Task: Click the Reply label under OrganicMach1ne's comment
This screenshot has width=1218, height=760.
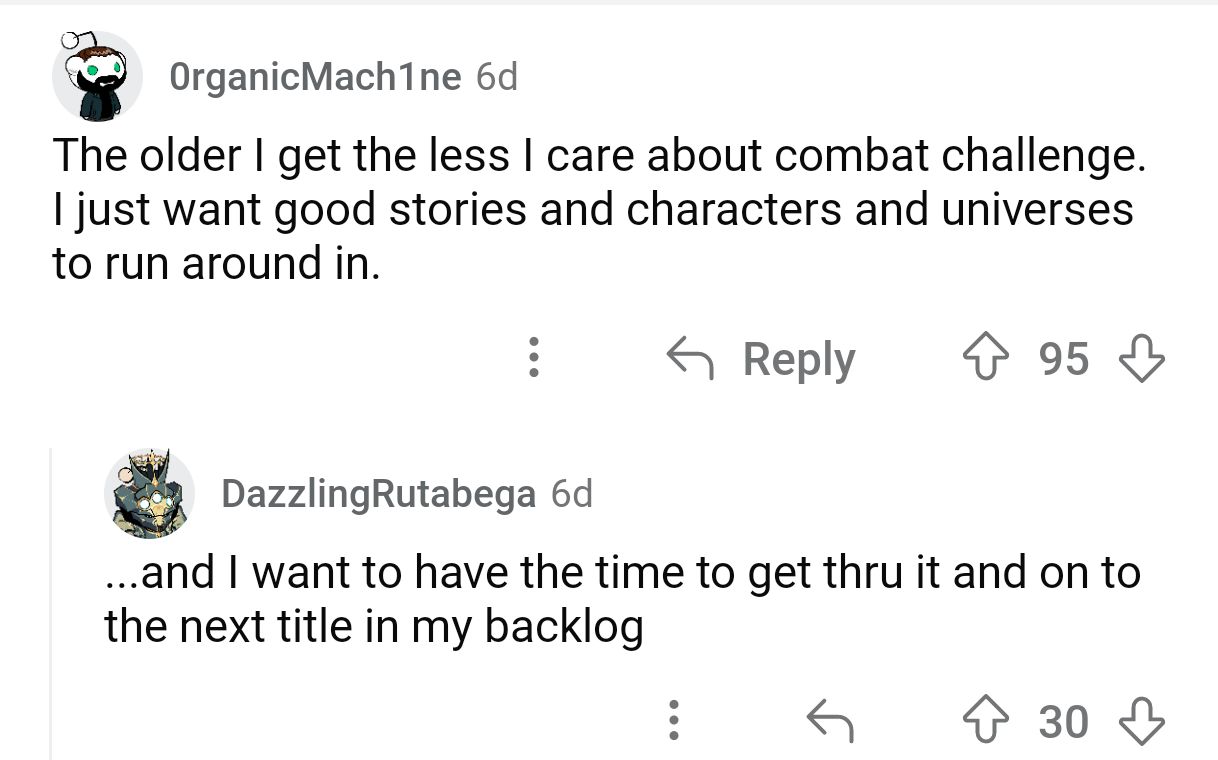Action: pos(798,359)
